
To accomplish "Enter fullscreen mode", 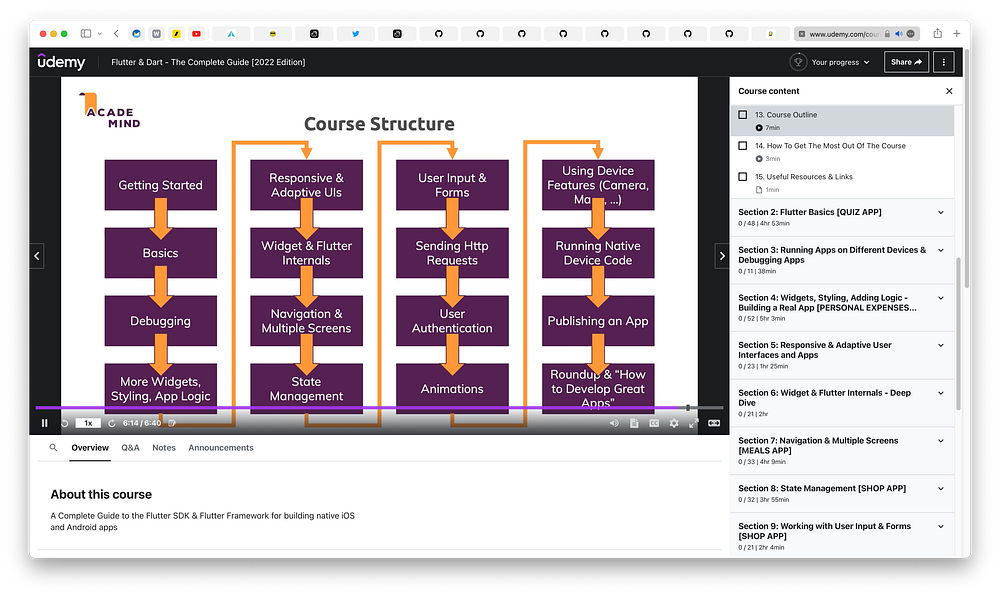I will point(693,423).
